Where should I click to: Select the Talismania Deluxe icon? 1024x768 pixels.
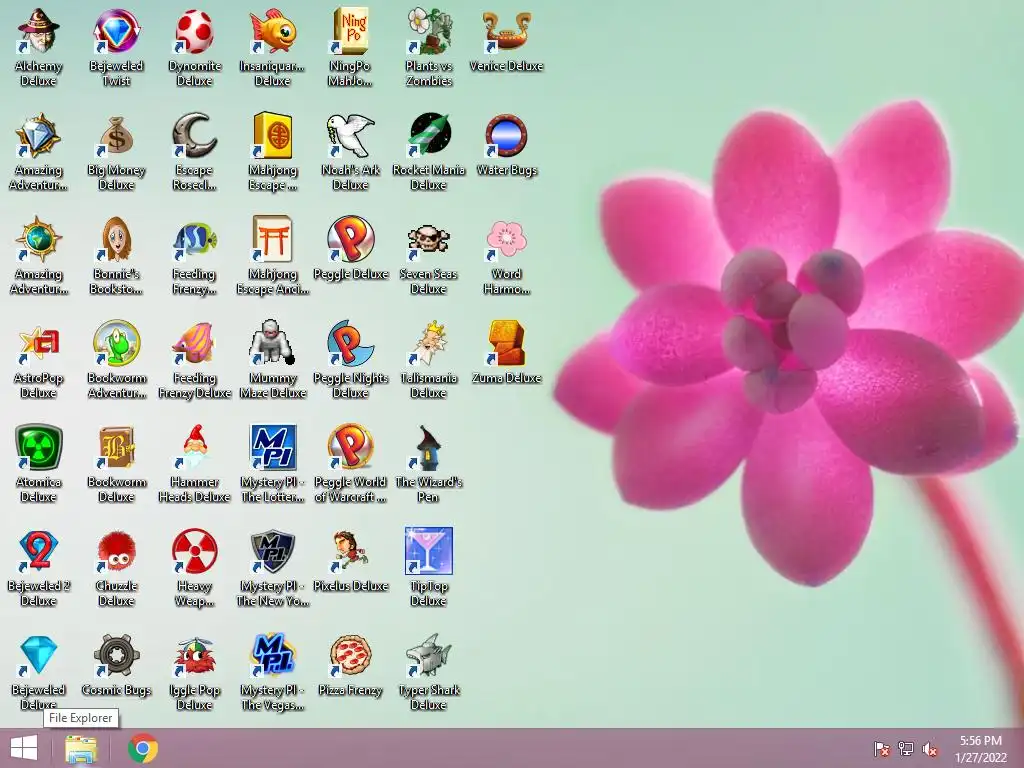(428, 344)
